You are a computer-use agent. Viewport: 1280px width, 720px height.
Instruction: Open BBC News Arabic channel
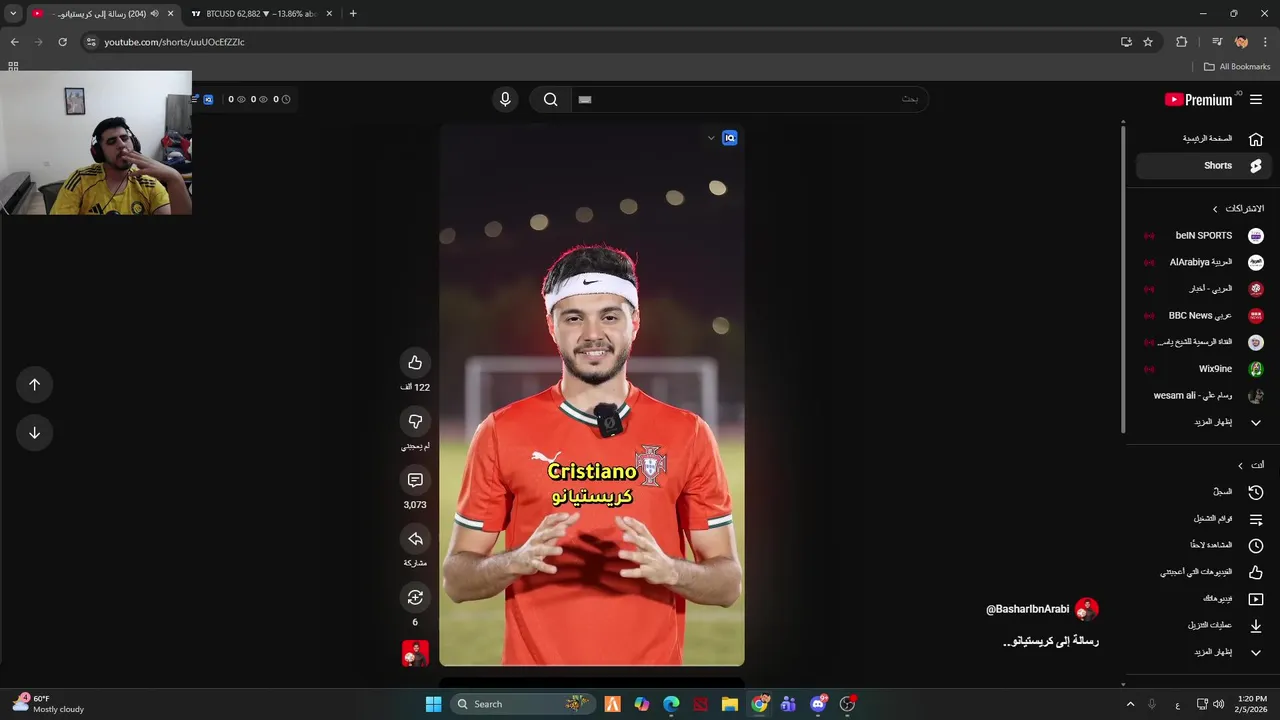tap(1203, 316)
